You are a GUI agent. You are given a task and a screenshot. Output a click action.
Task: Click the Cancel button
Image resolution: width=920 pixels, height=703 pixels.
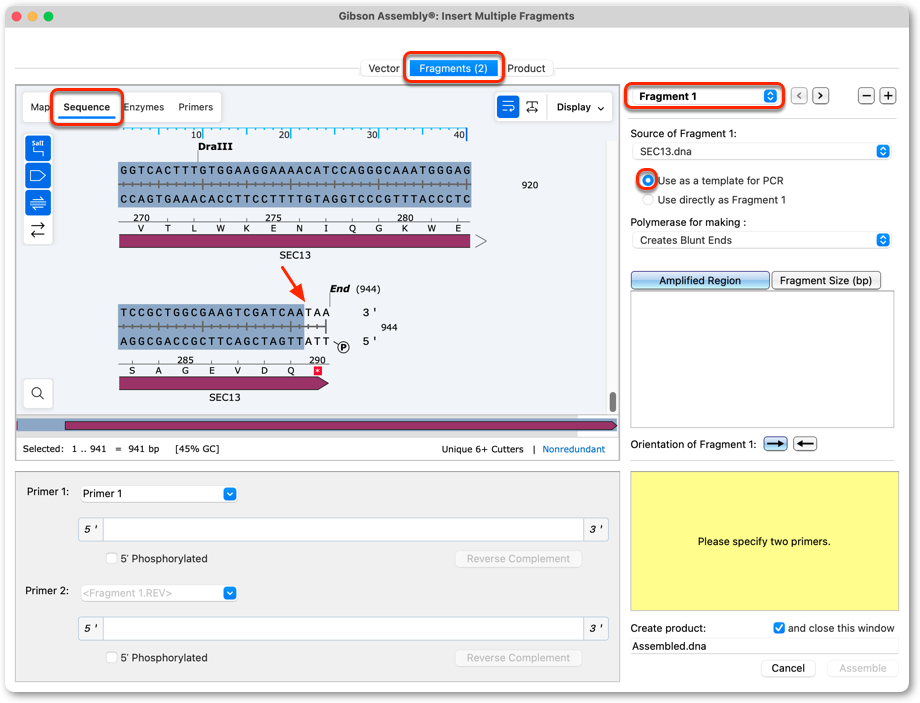click(x=788, y=668)
